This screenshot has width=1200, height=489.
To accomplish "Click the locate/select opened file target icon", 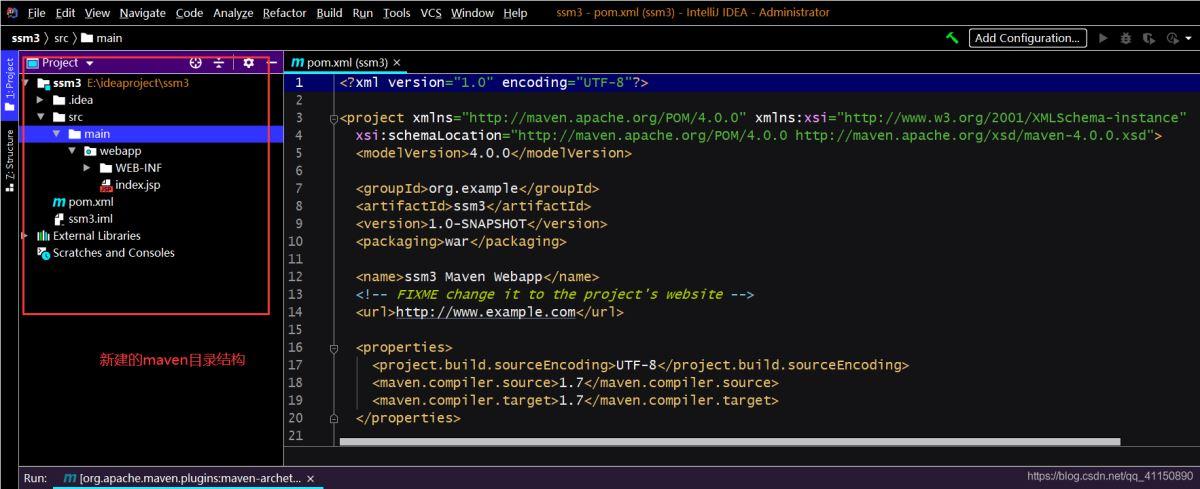I will [196, 63].
